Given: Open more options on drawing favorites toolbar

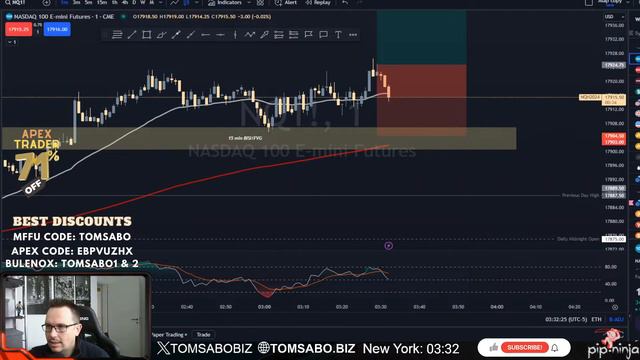Looking at the screenshot, I should tap(353, 35).
